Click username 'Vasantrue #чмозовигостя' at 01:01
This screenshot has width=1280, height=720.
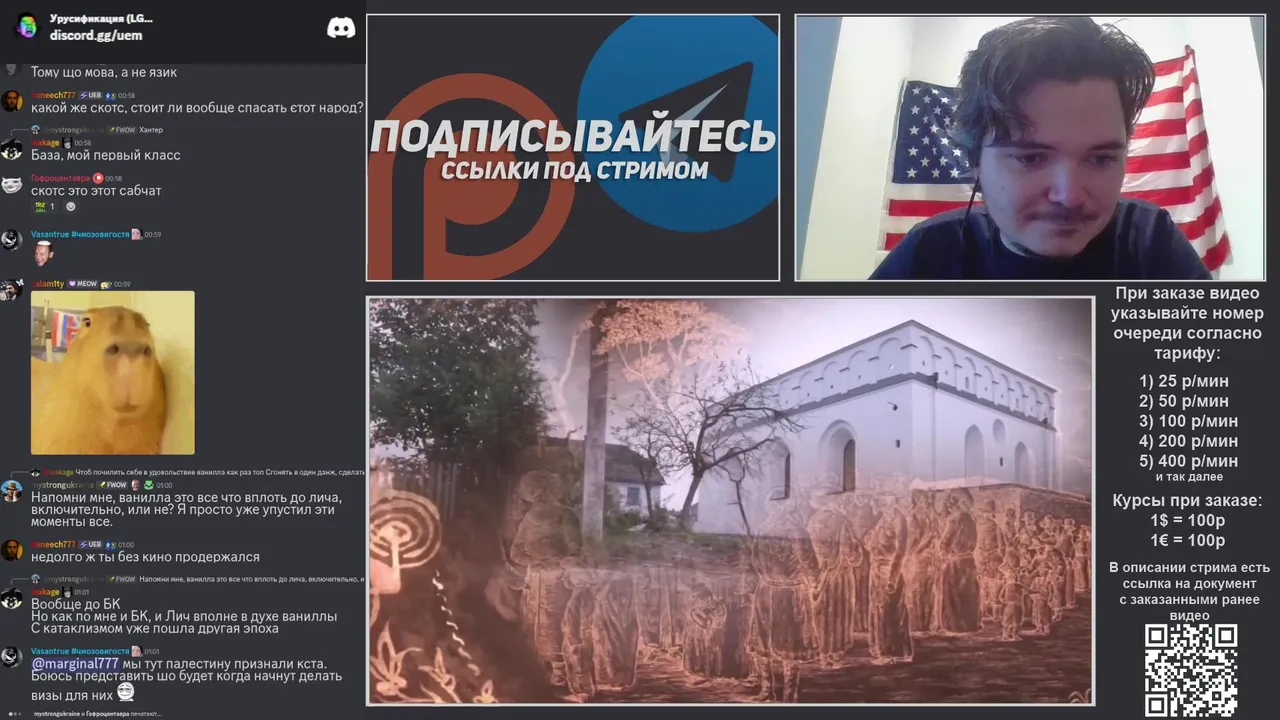[x=80, y=651]
